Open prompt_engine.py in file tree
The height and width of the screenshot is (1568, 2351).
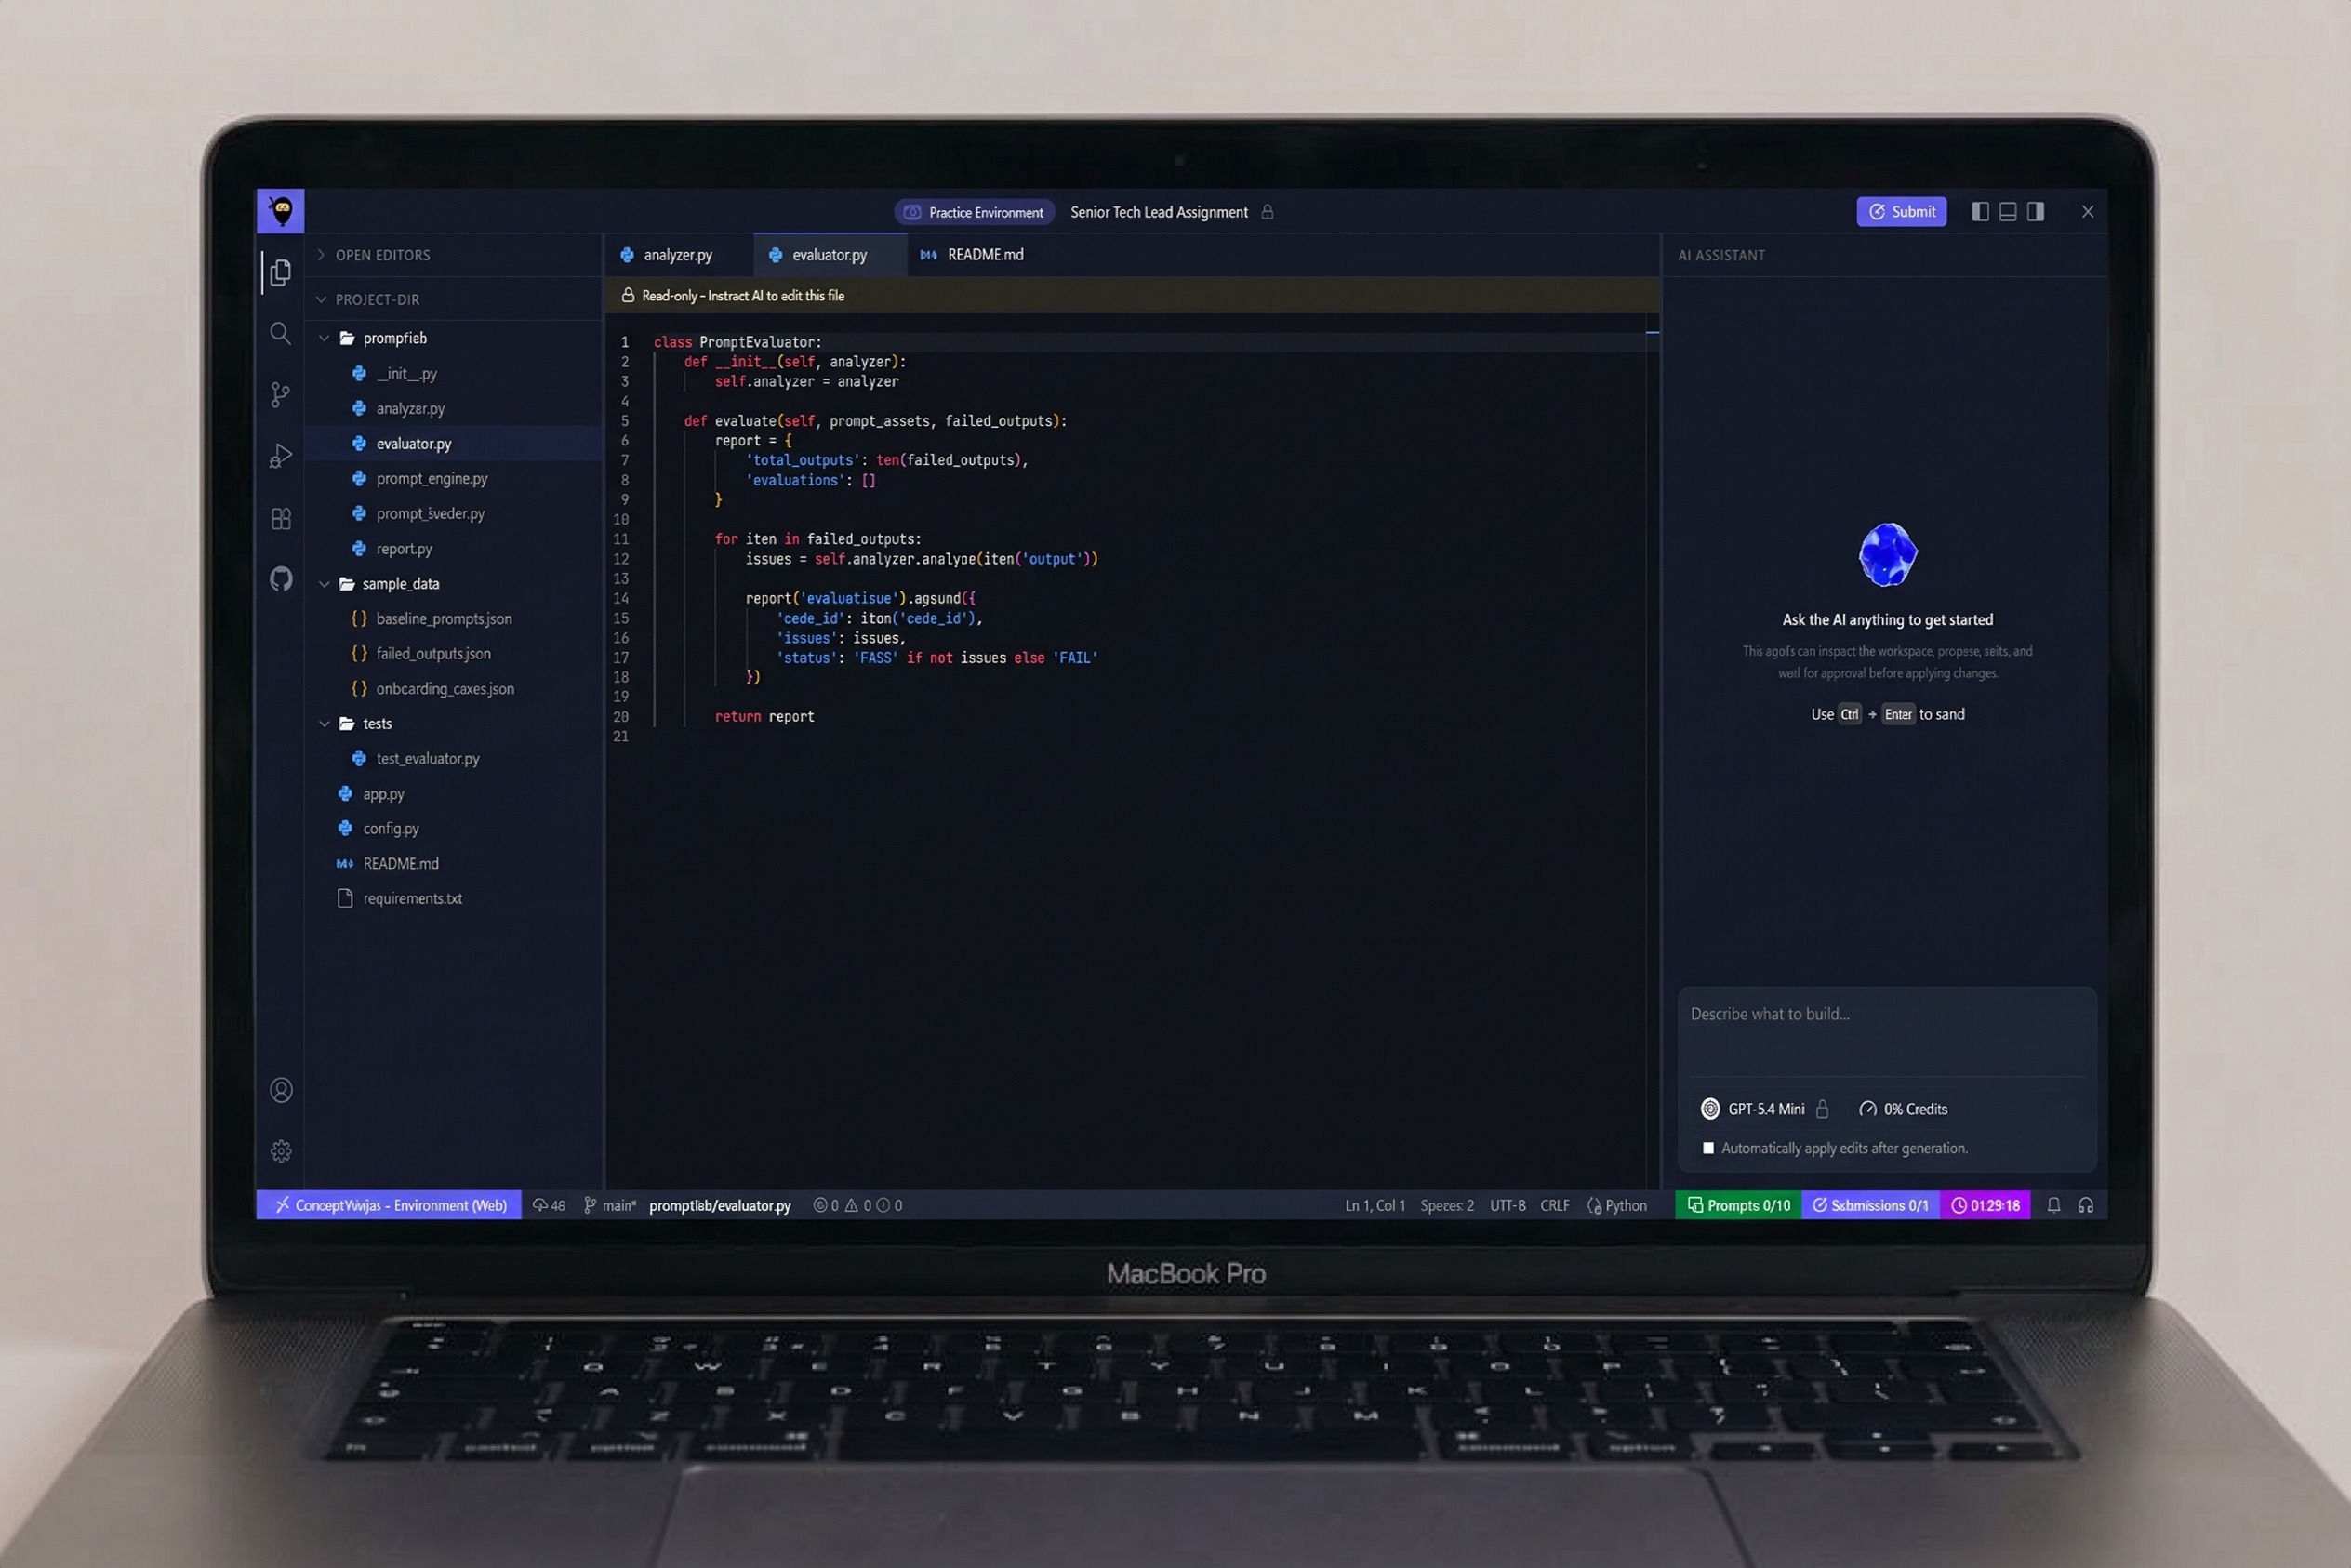pos(453,478)
